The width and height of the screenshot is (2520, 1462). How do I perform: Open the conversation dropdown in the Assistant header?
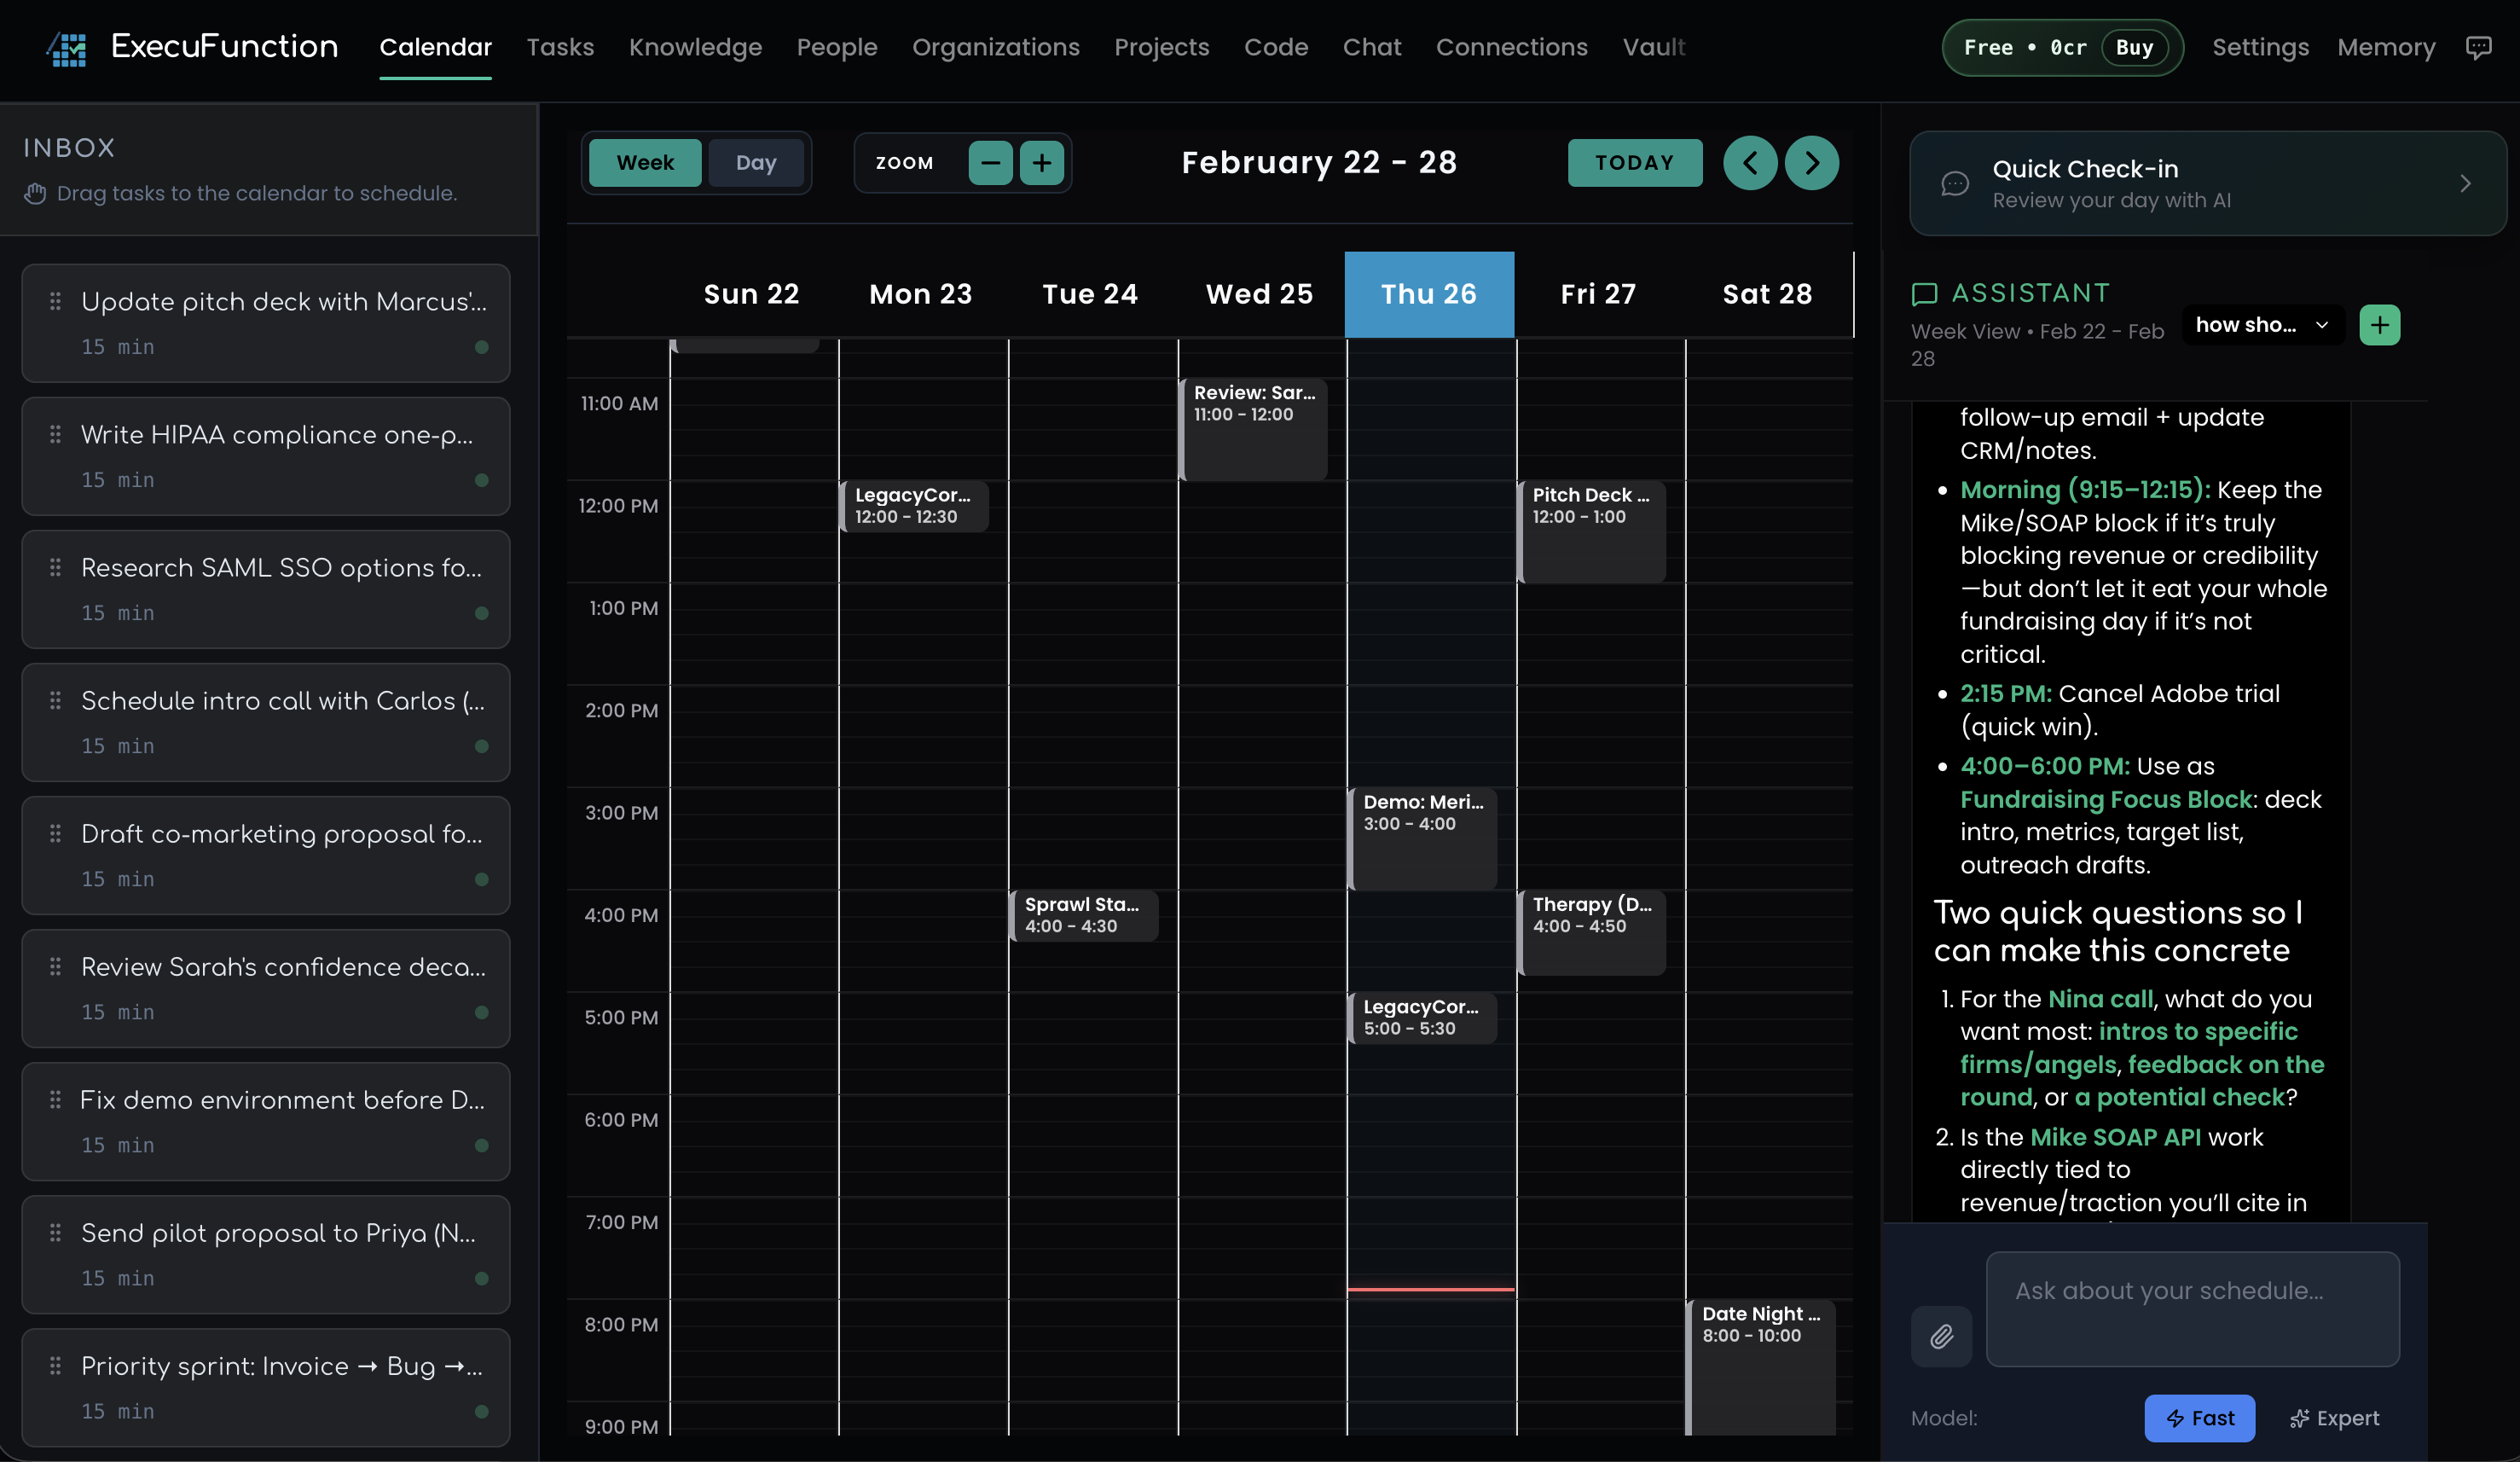pos(2262,324)
